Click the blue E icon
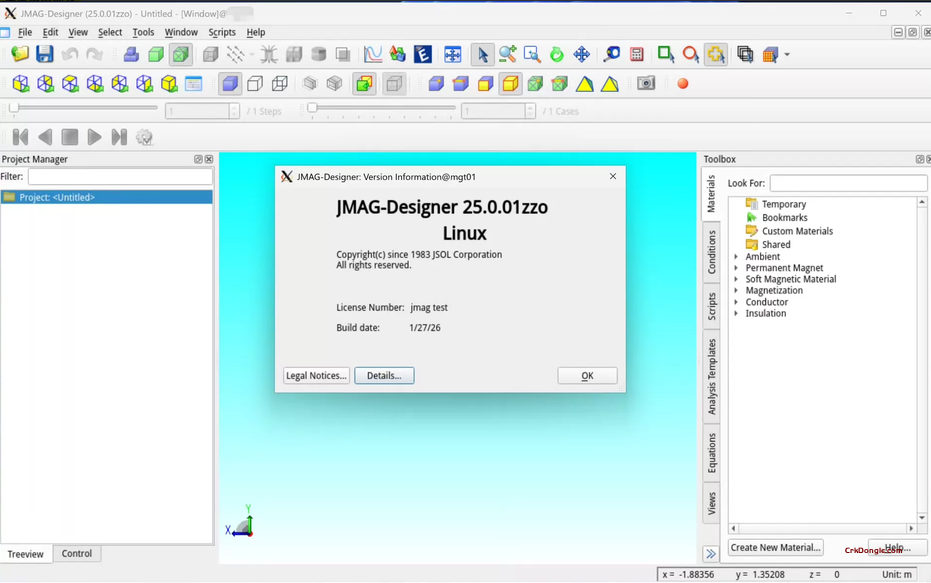This screenshot has width=931, height=583. click(422, 55)
